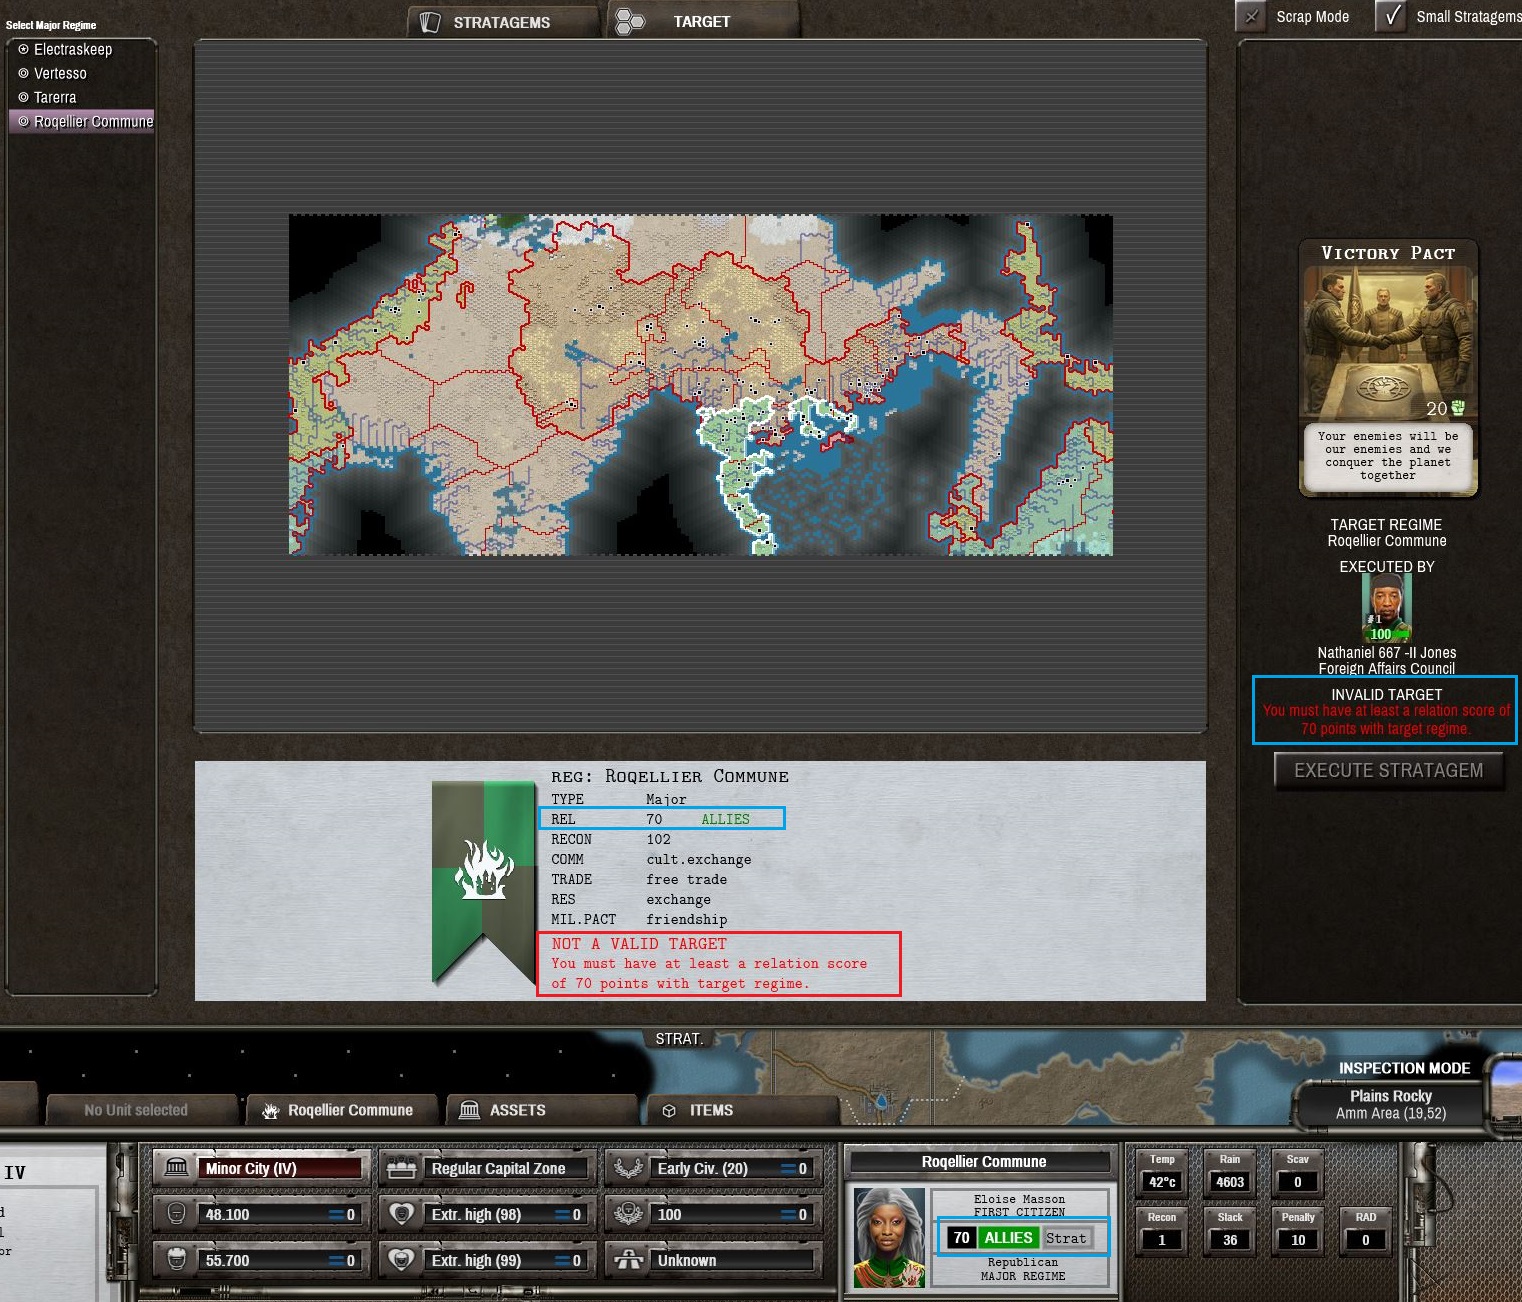Click the Slack 36 readout

[1230, 1232]
